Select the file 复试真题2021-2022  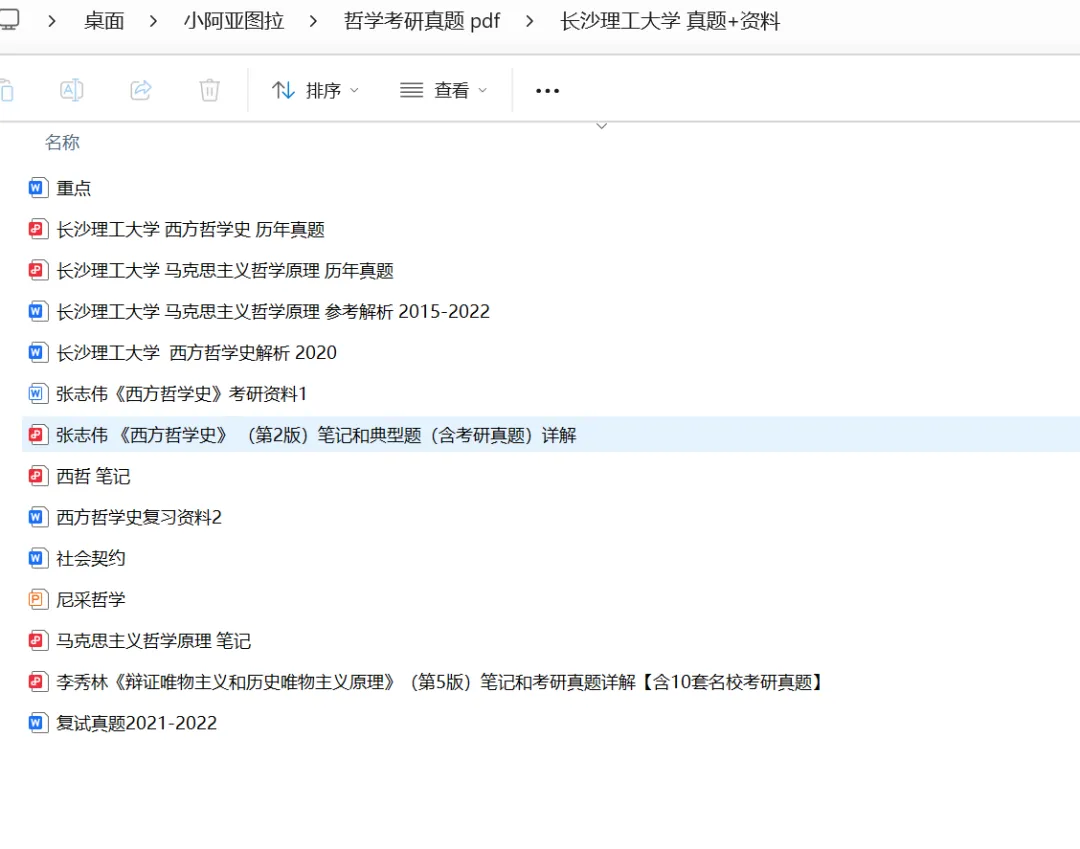[136, 723]
